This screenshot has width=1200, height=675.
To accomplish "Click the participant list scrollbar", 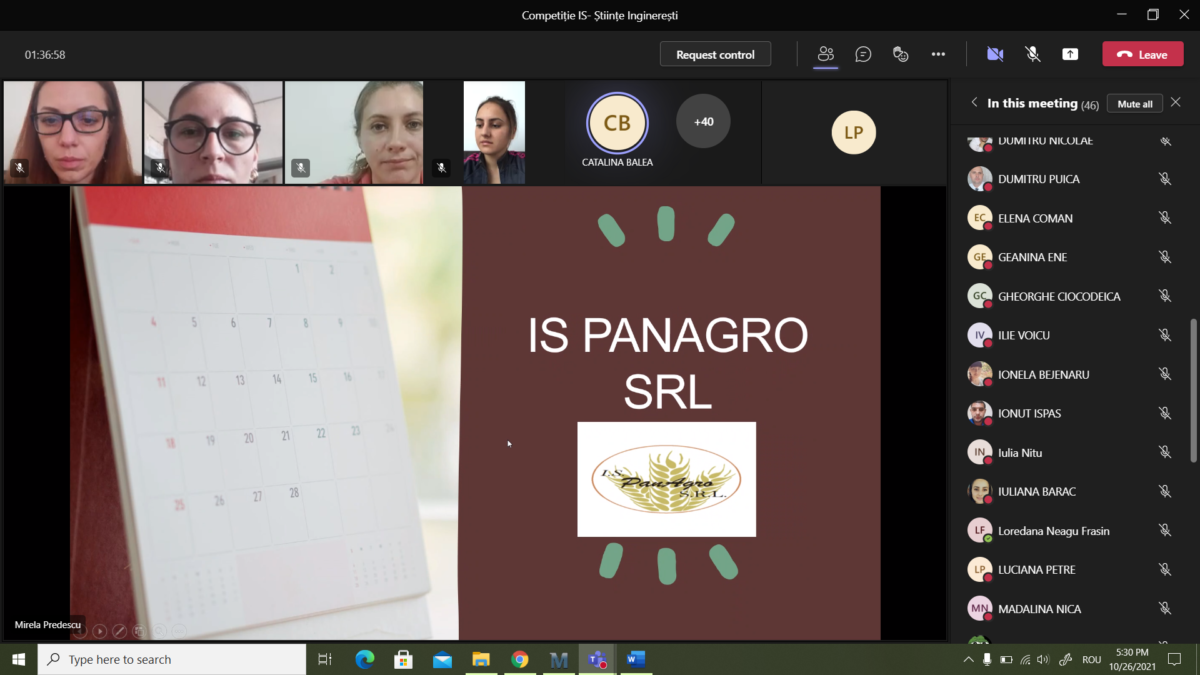I will (1193, 390).
